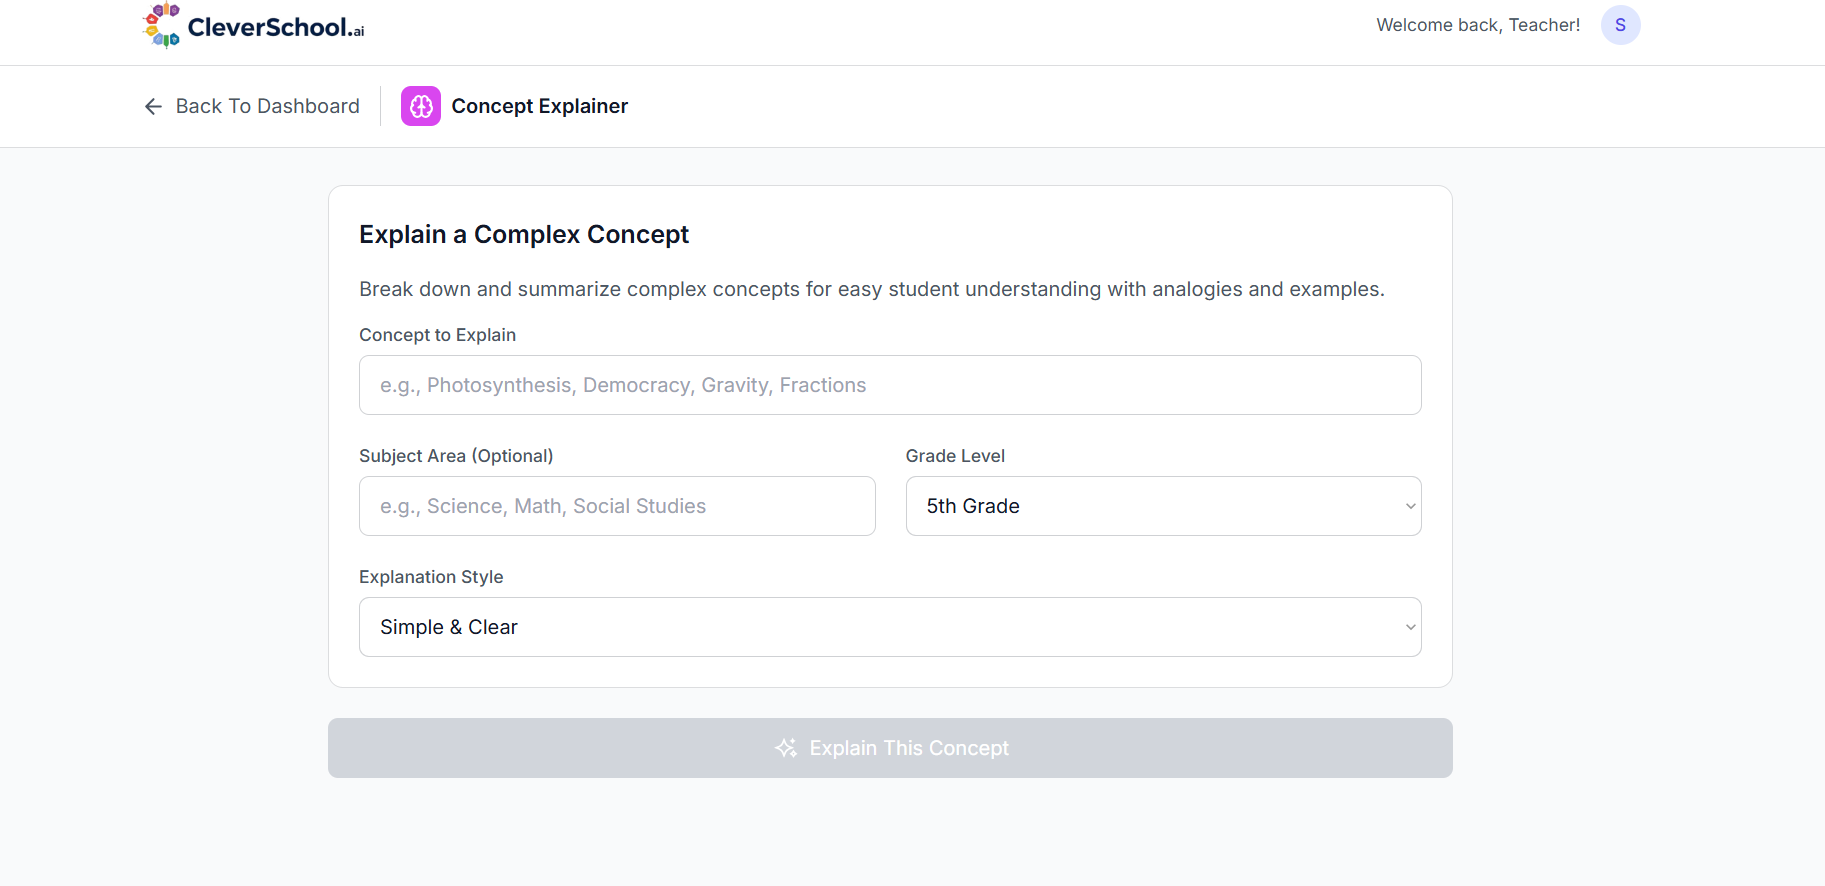Click the Grade Level label
This screenshot has height=886, width=1825.
955,456
